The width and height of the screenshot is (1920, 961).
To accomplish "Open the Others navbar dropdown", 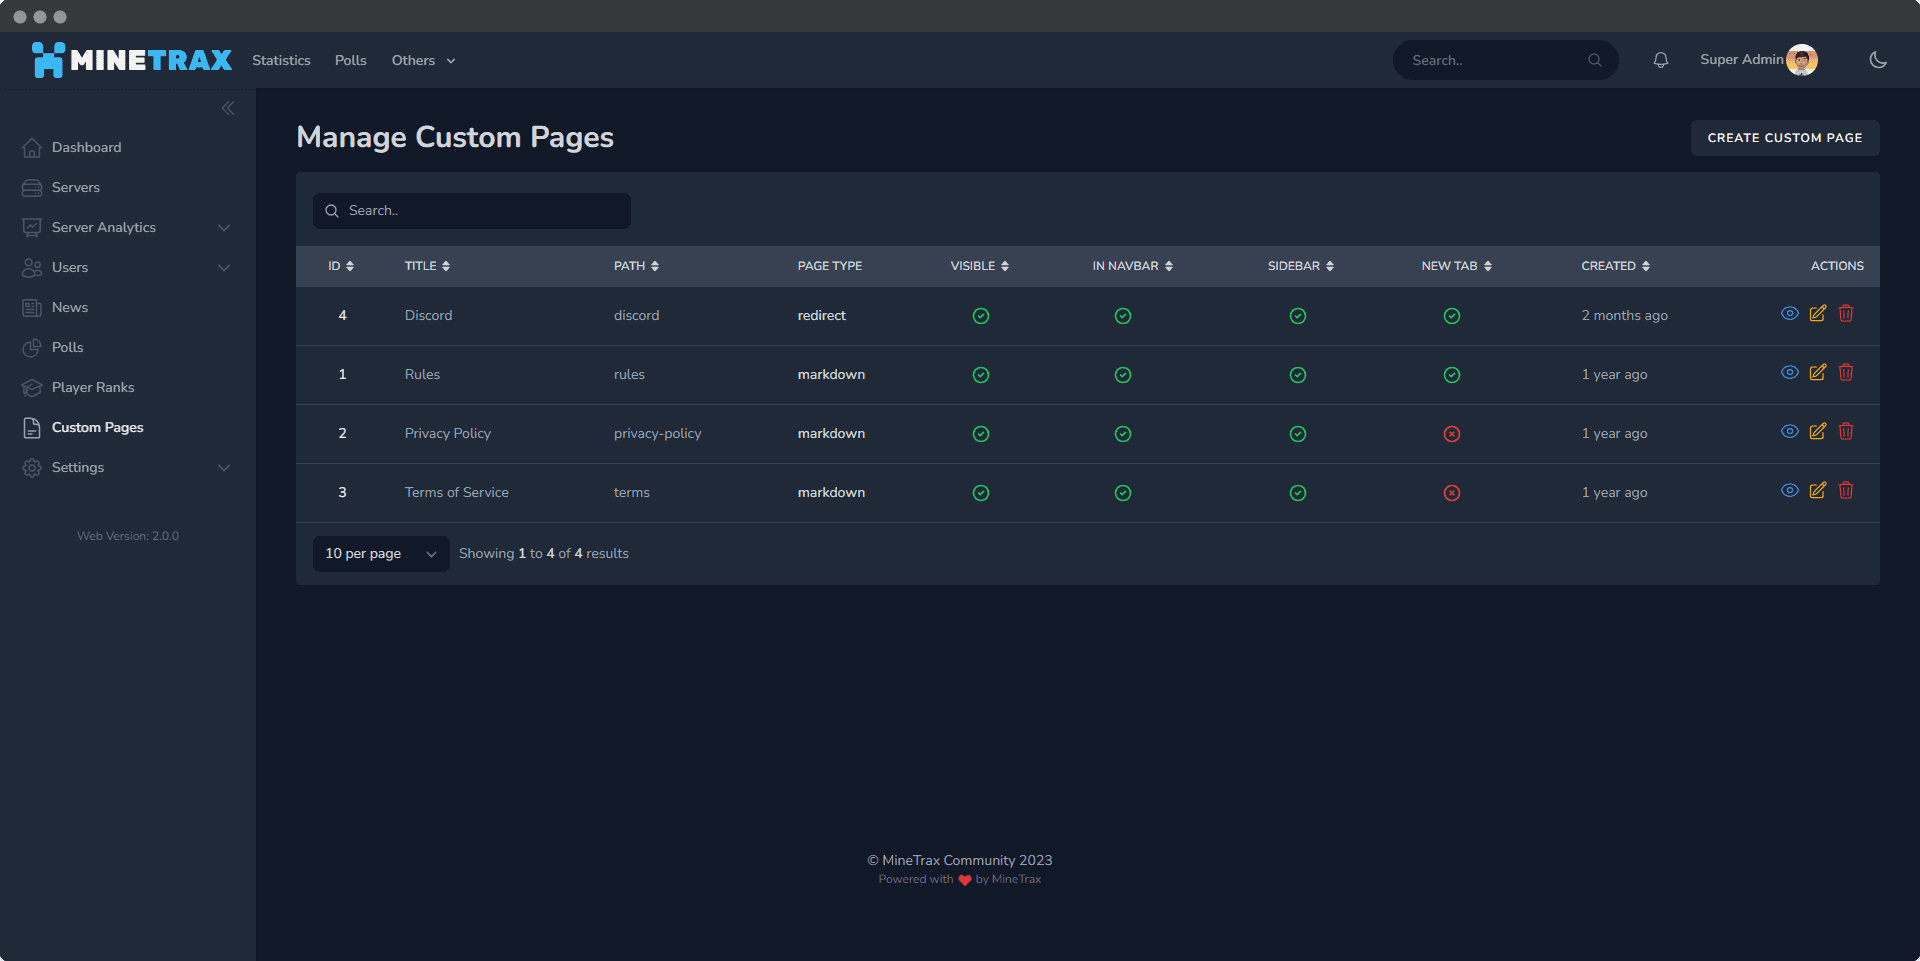I will point(423,60).
